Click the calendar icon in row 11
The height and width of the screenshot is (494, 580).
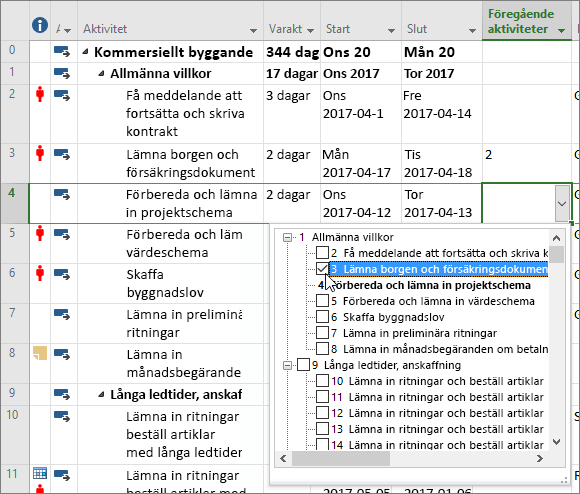pyautogui.click(x=40, y=473)
